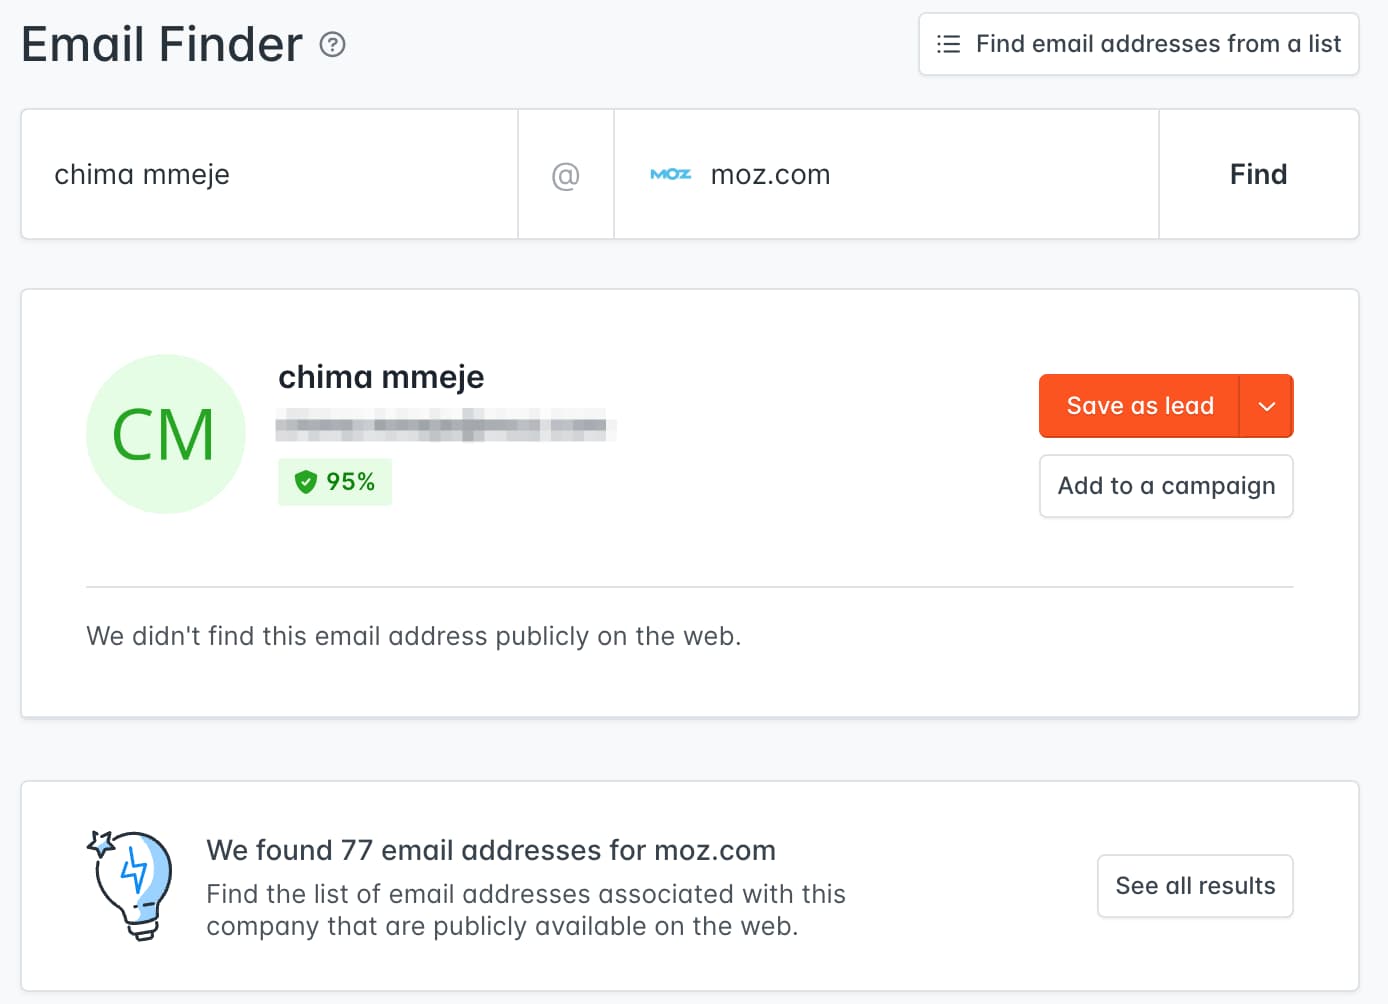Click the green shield verification icon

pos(306,482)
